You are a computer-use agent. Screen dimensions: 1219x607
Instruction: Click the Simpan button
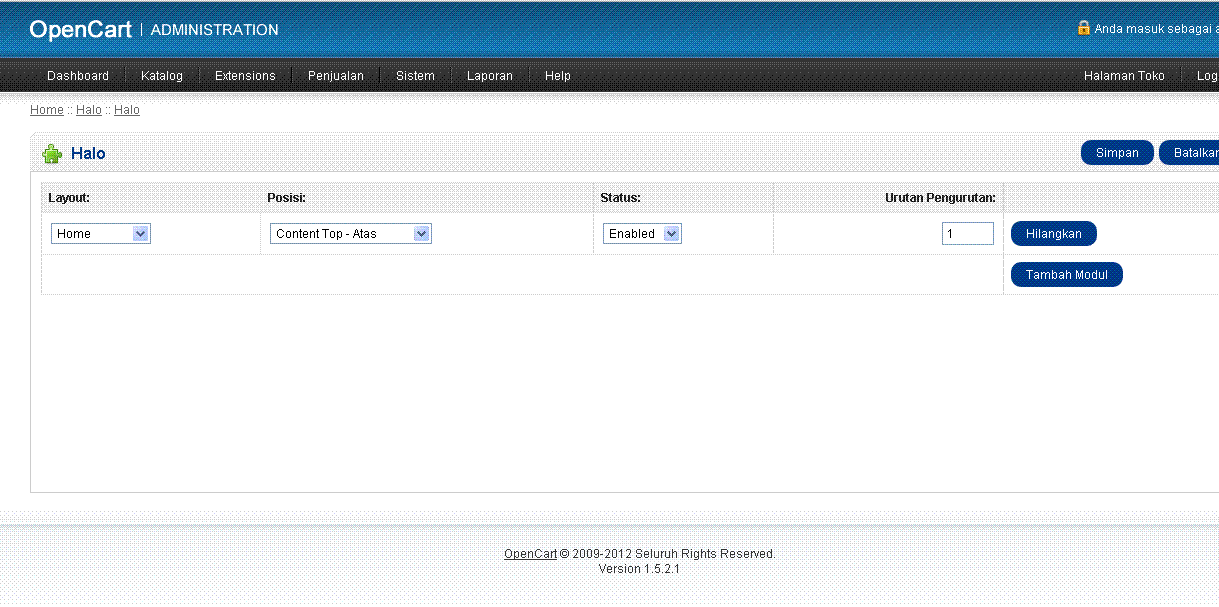coord(1117,153)
